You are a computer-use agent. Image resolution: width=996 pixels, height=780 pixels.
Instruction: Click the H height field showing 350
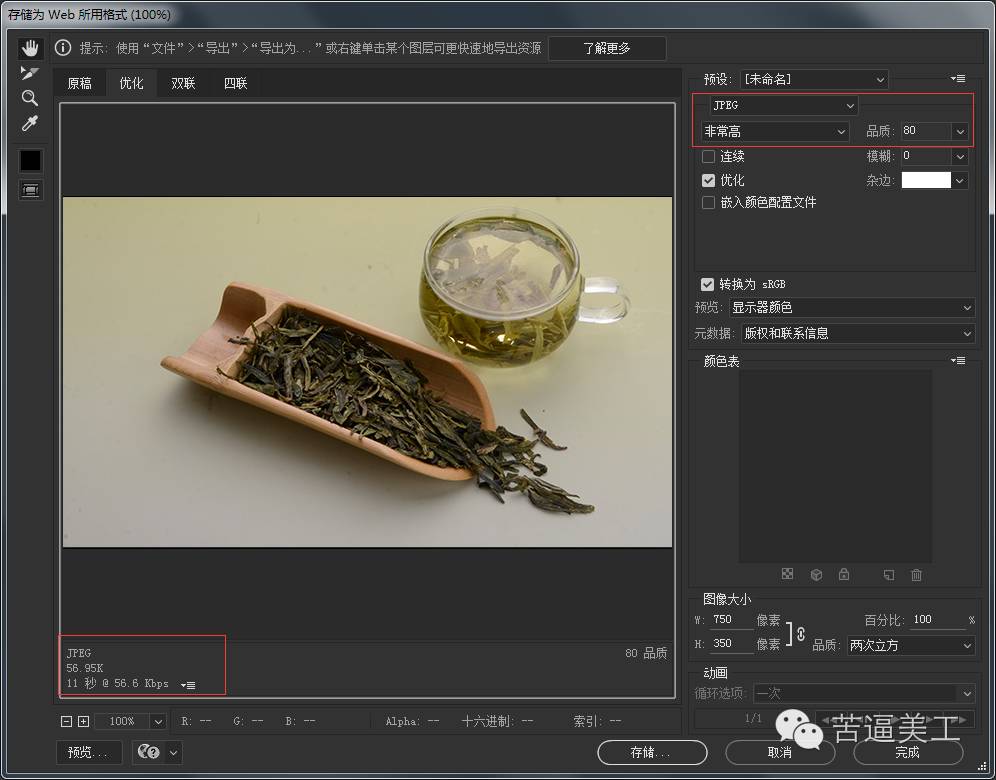pyautogui.click(x=731, y=644)
